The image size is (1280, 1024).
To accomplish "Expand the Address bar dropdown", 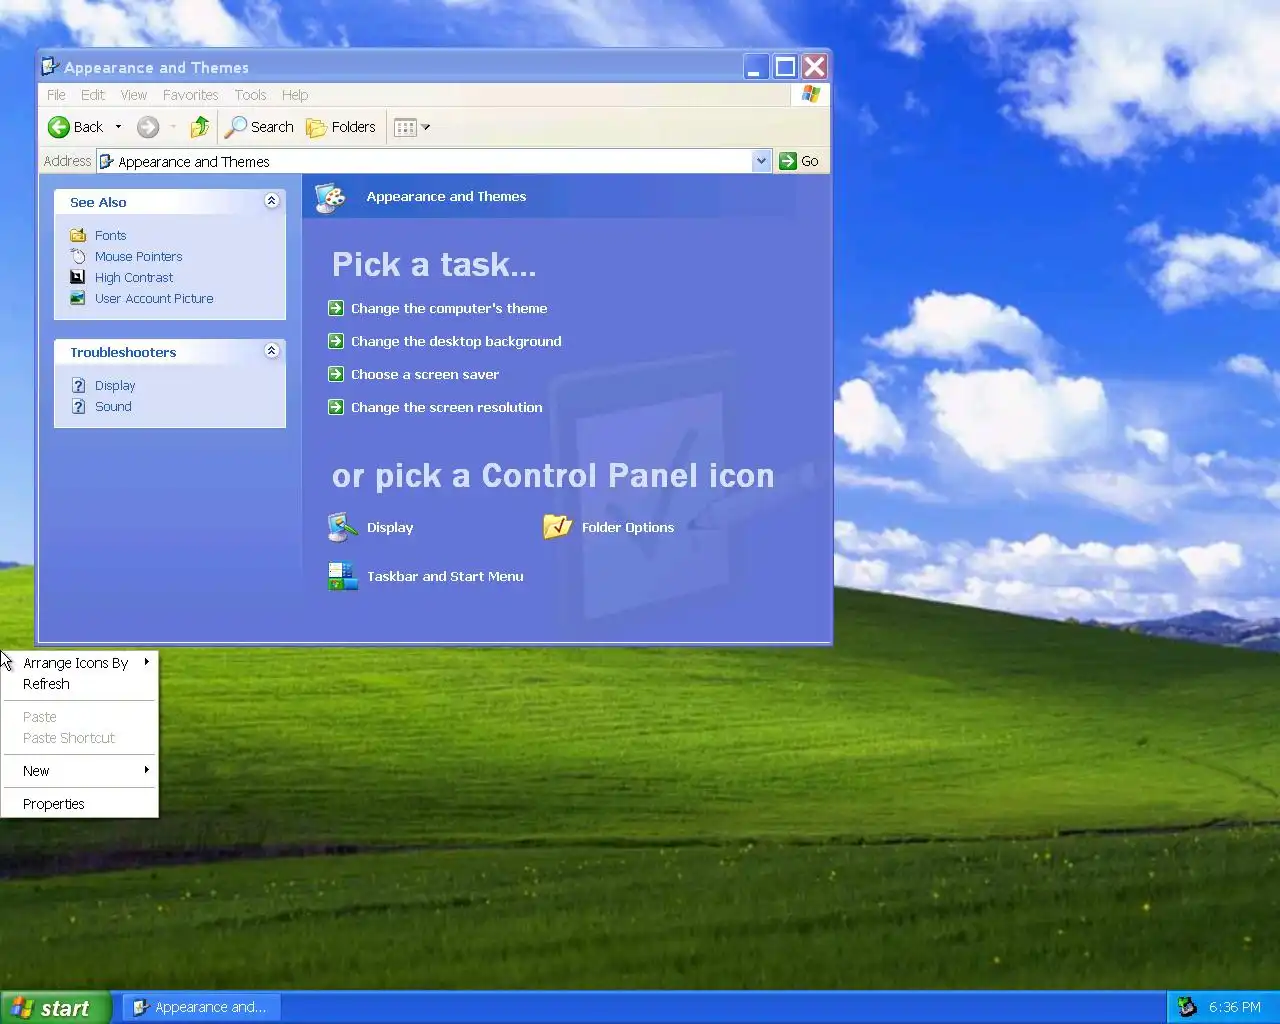I will tap(761, 161).
